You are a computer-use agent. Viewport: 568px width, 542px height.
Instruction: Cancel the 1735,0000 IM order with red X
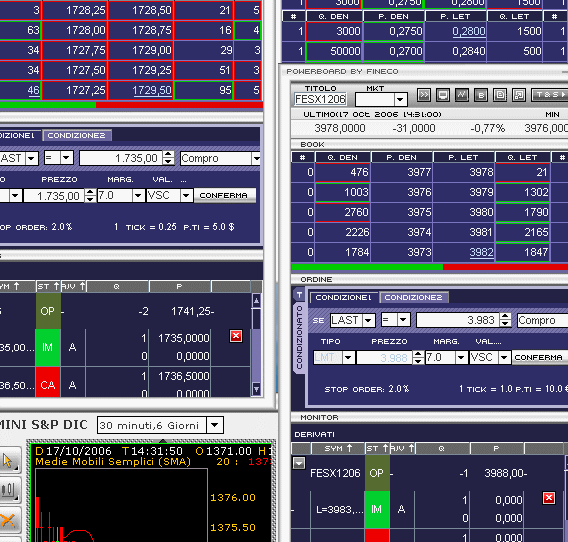[236, 336]
